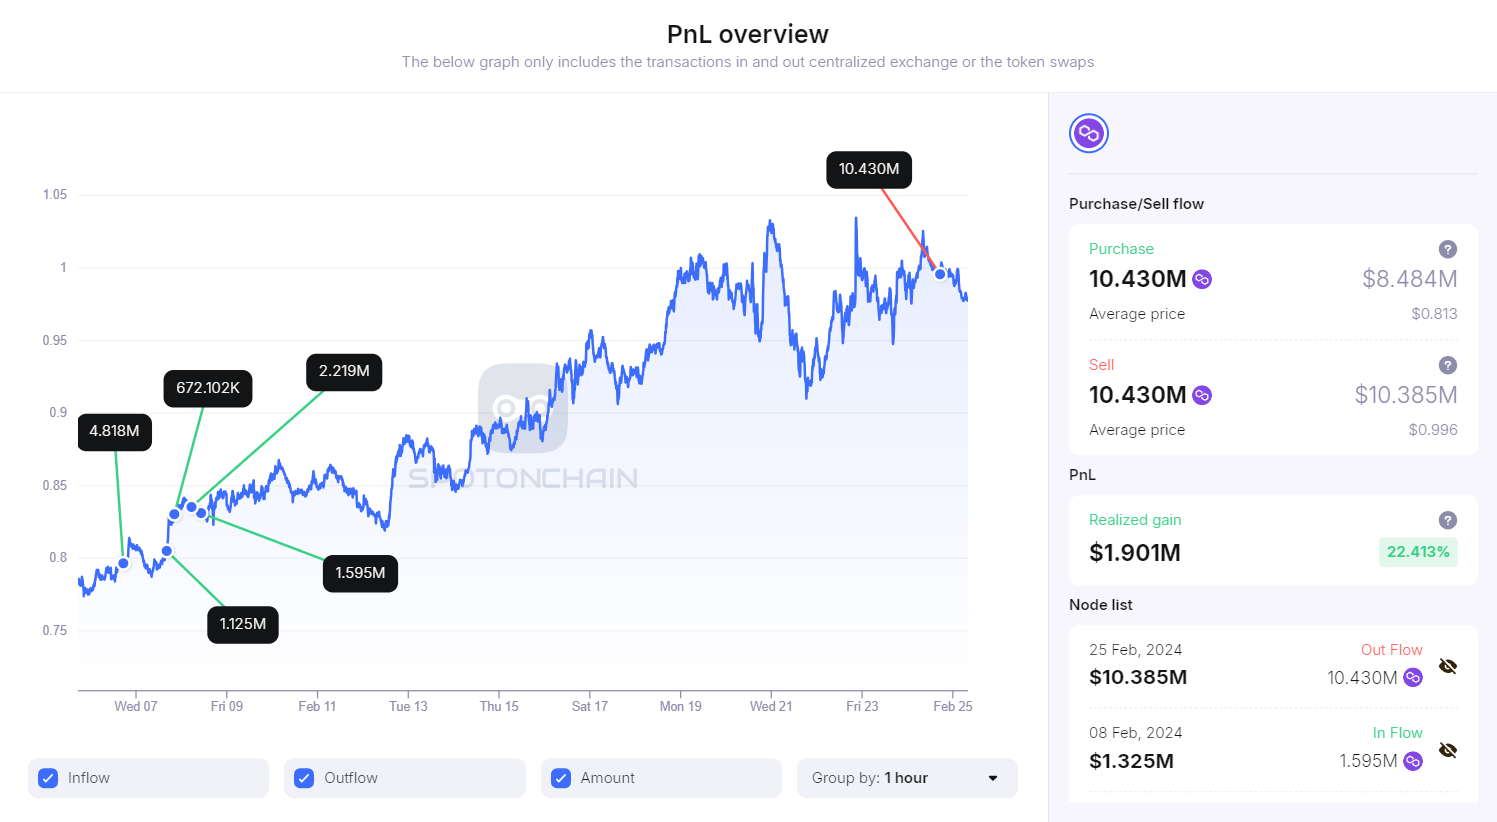Click the Purchase help question mark icon
This screenshot has width=1497, height=822.
tap(1447, 249)
